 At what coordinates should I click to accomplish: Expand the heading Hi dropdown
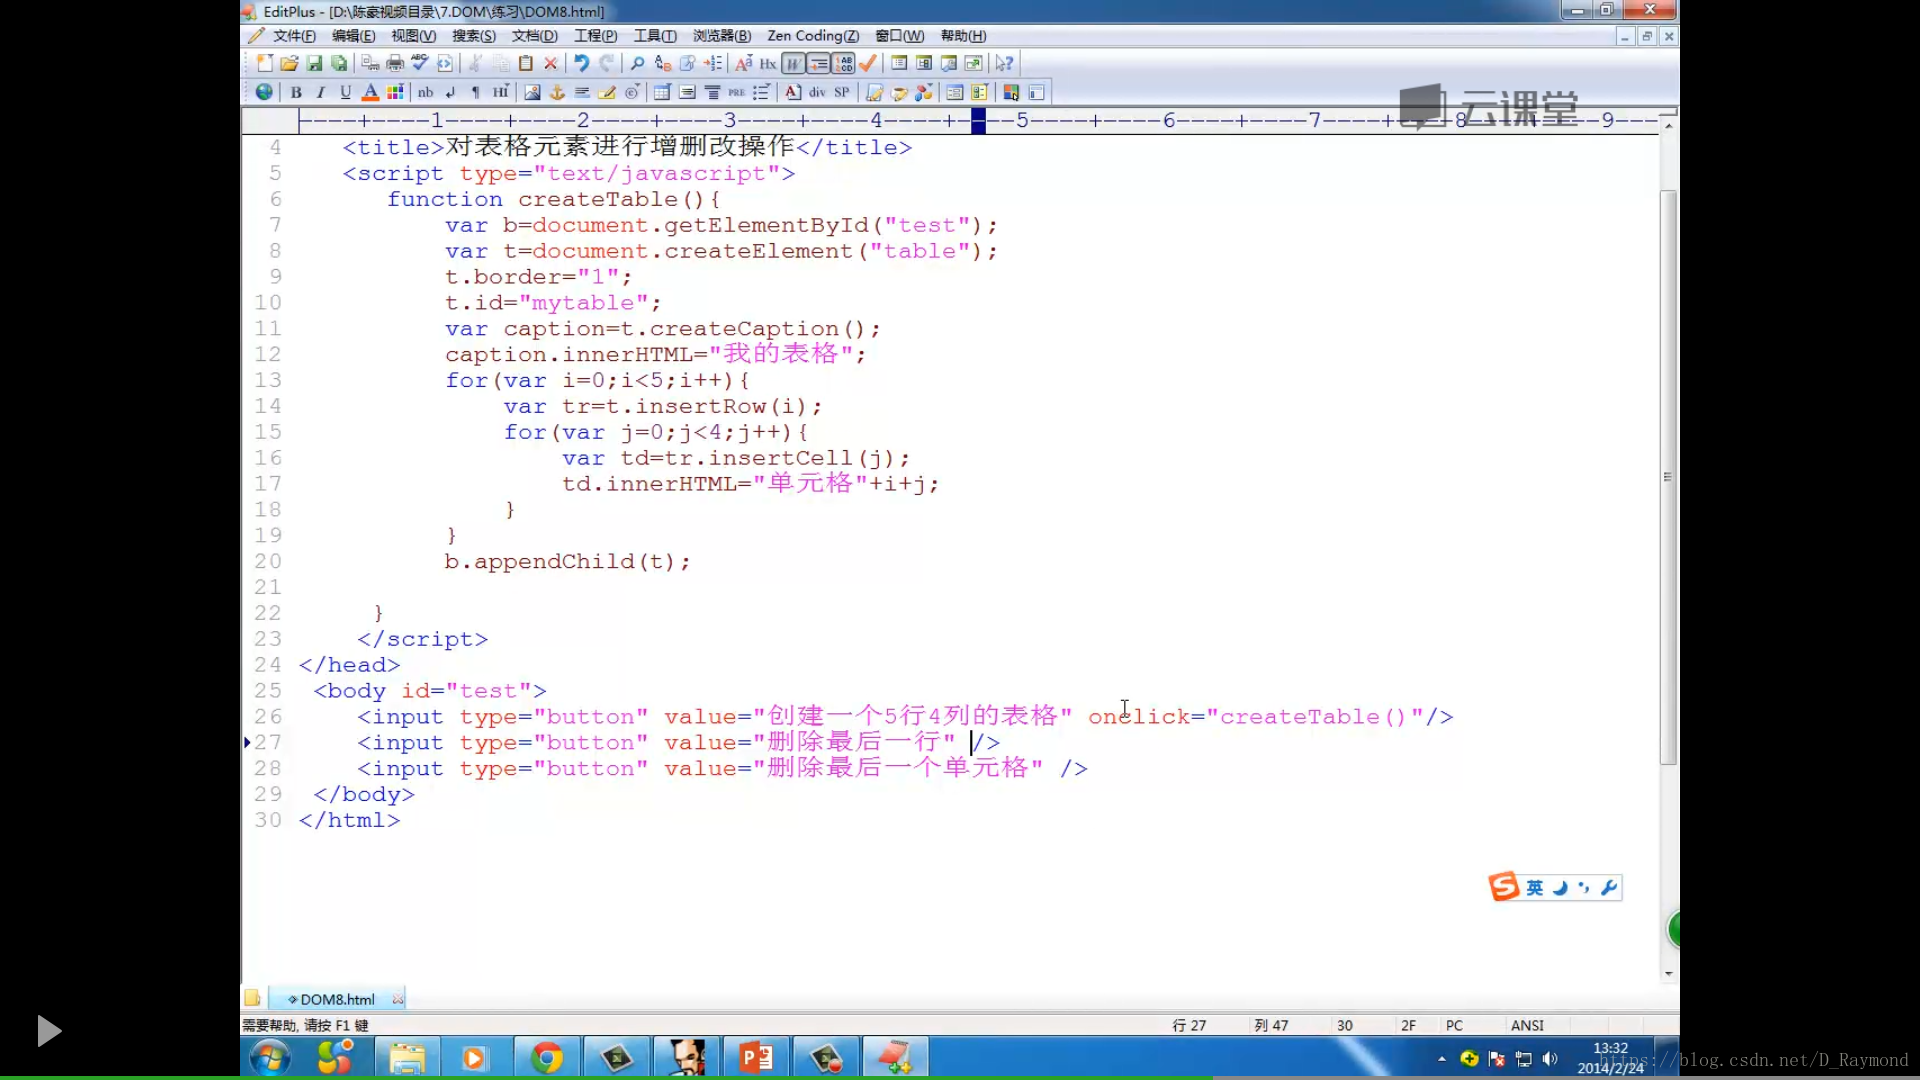click(x=501, y=92)
